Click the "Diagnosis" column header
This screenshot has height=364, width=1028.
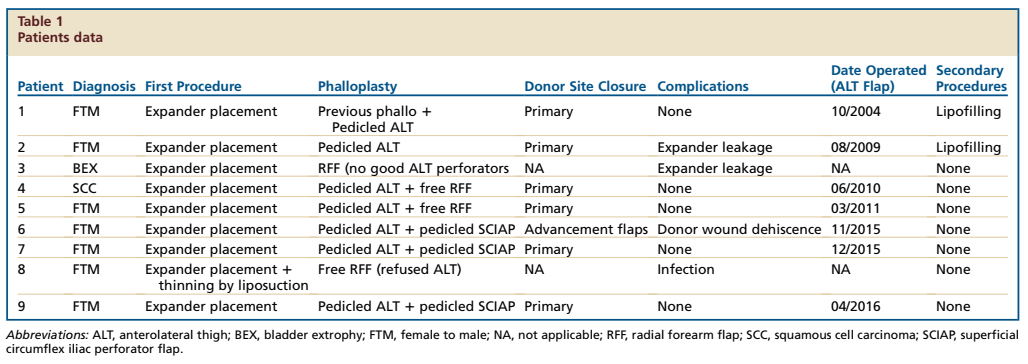click(105, 87)
